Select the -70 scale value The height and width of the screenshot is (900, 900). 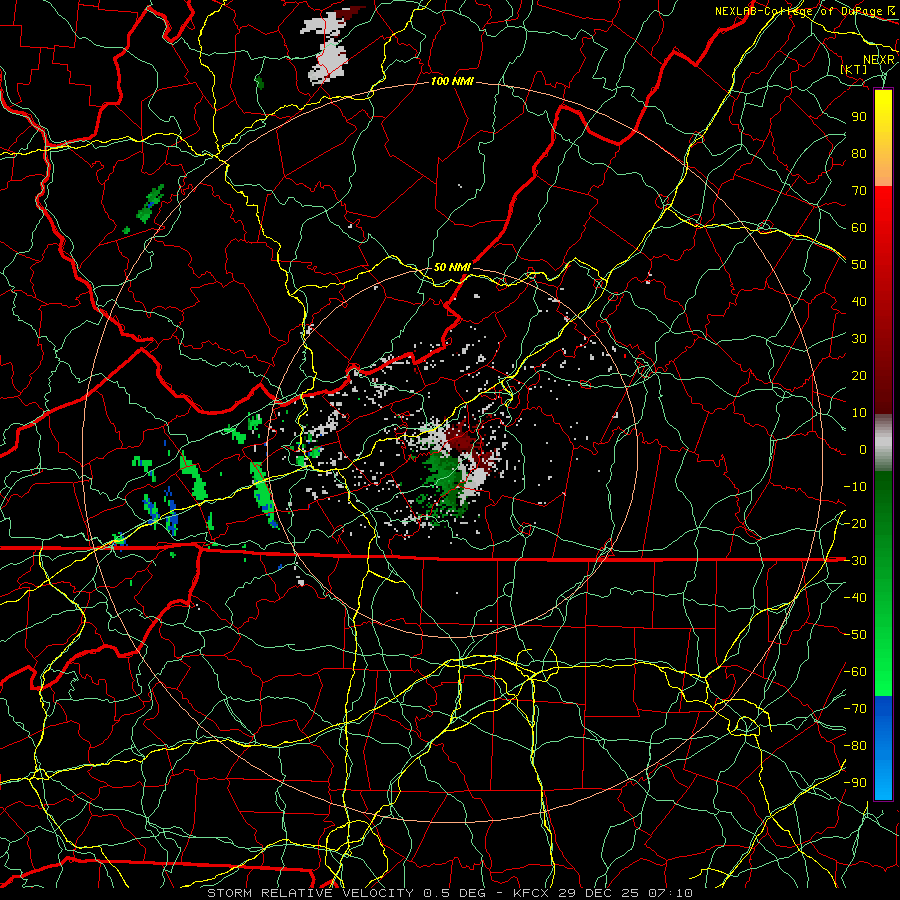pos(855,709)
